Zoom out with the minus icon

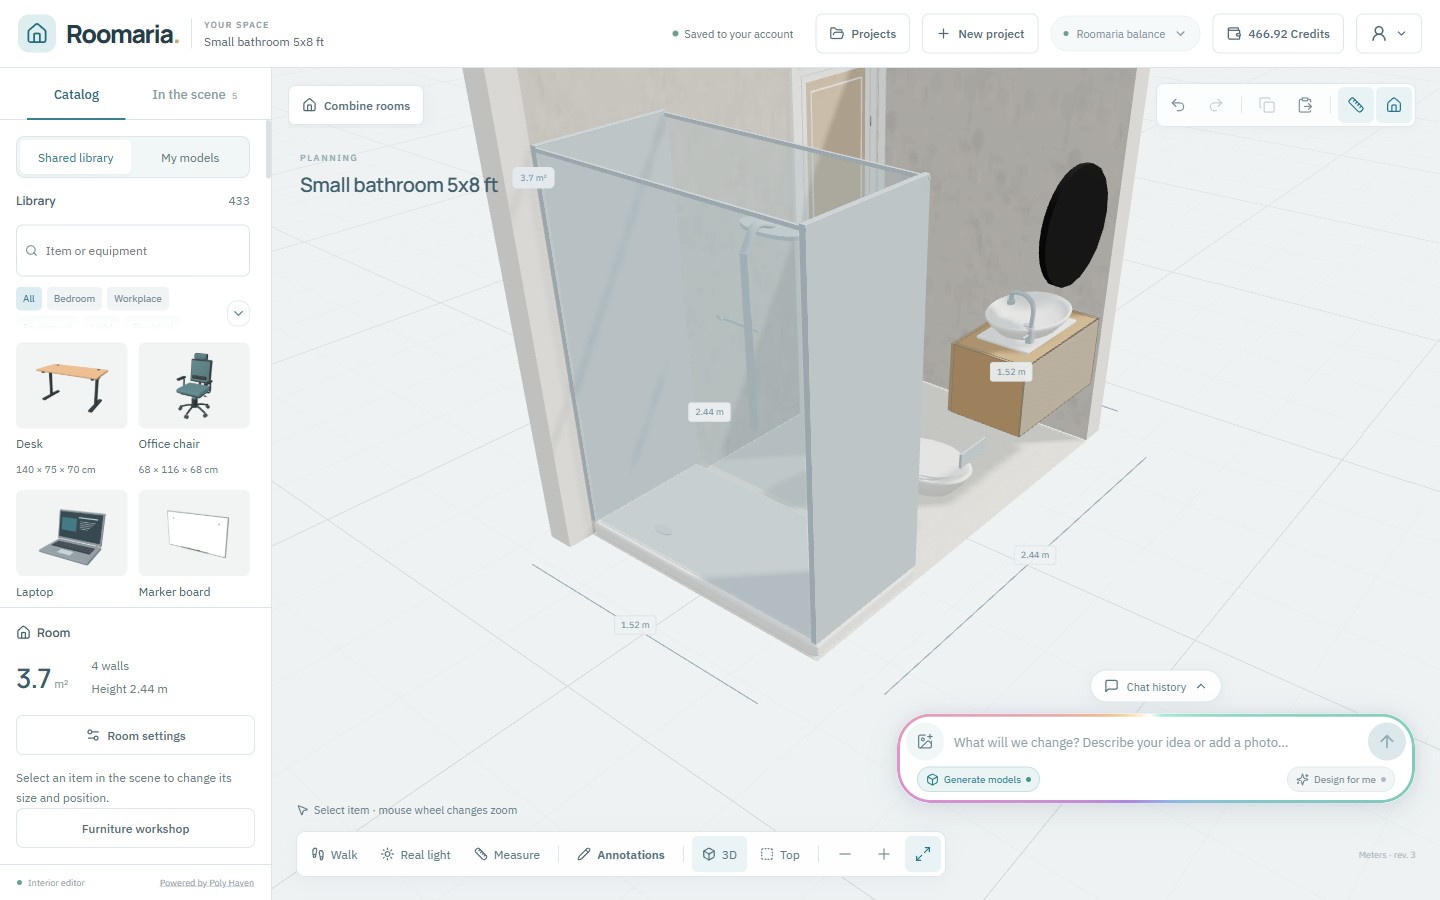(845, 854)
